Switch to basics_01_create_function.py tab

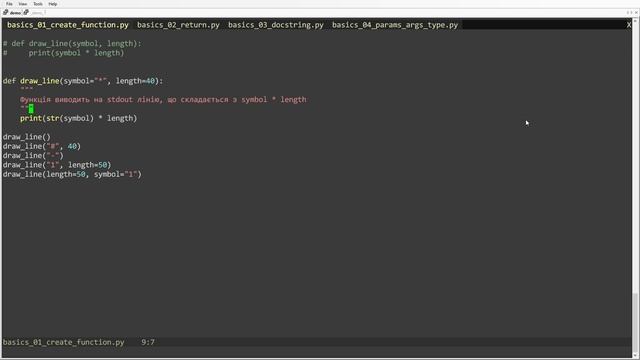(x=68, y=25)
